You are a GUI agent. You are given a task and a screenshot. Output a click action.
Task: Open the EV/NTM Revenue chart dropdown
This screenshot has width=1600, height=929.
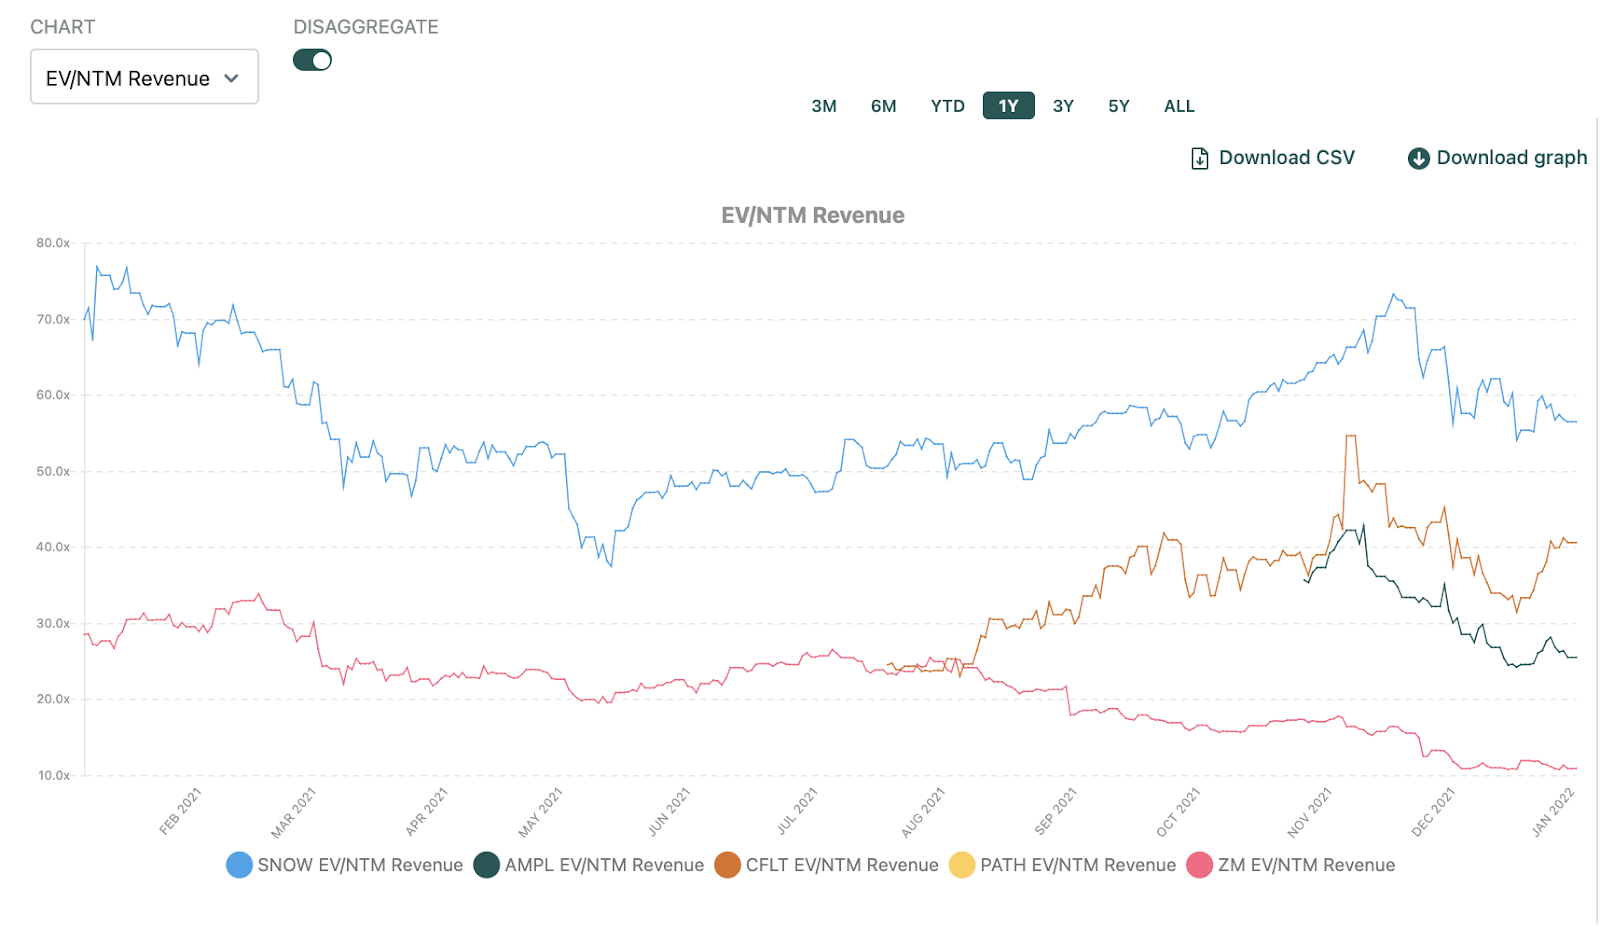coord(144,77)
